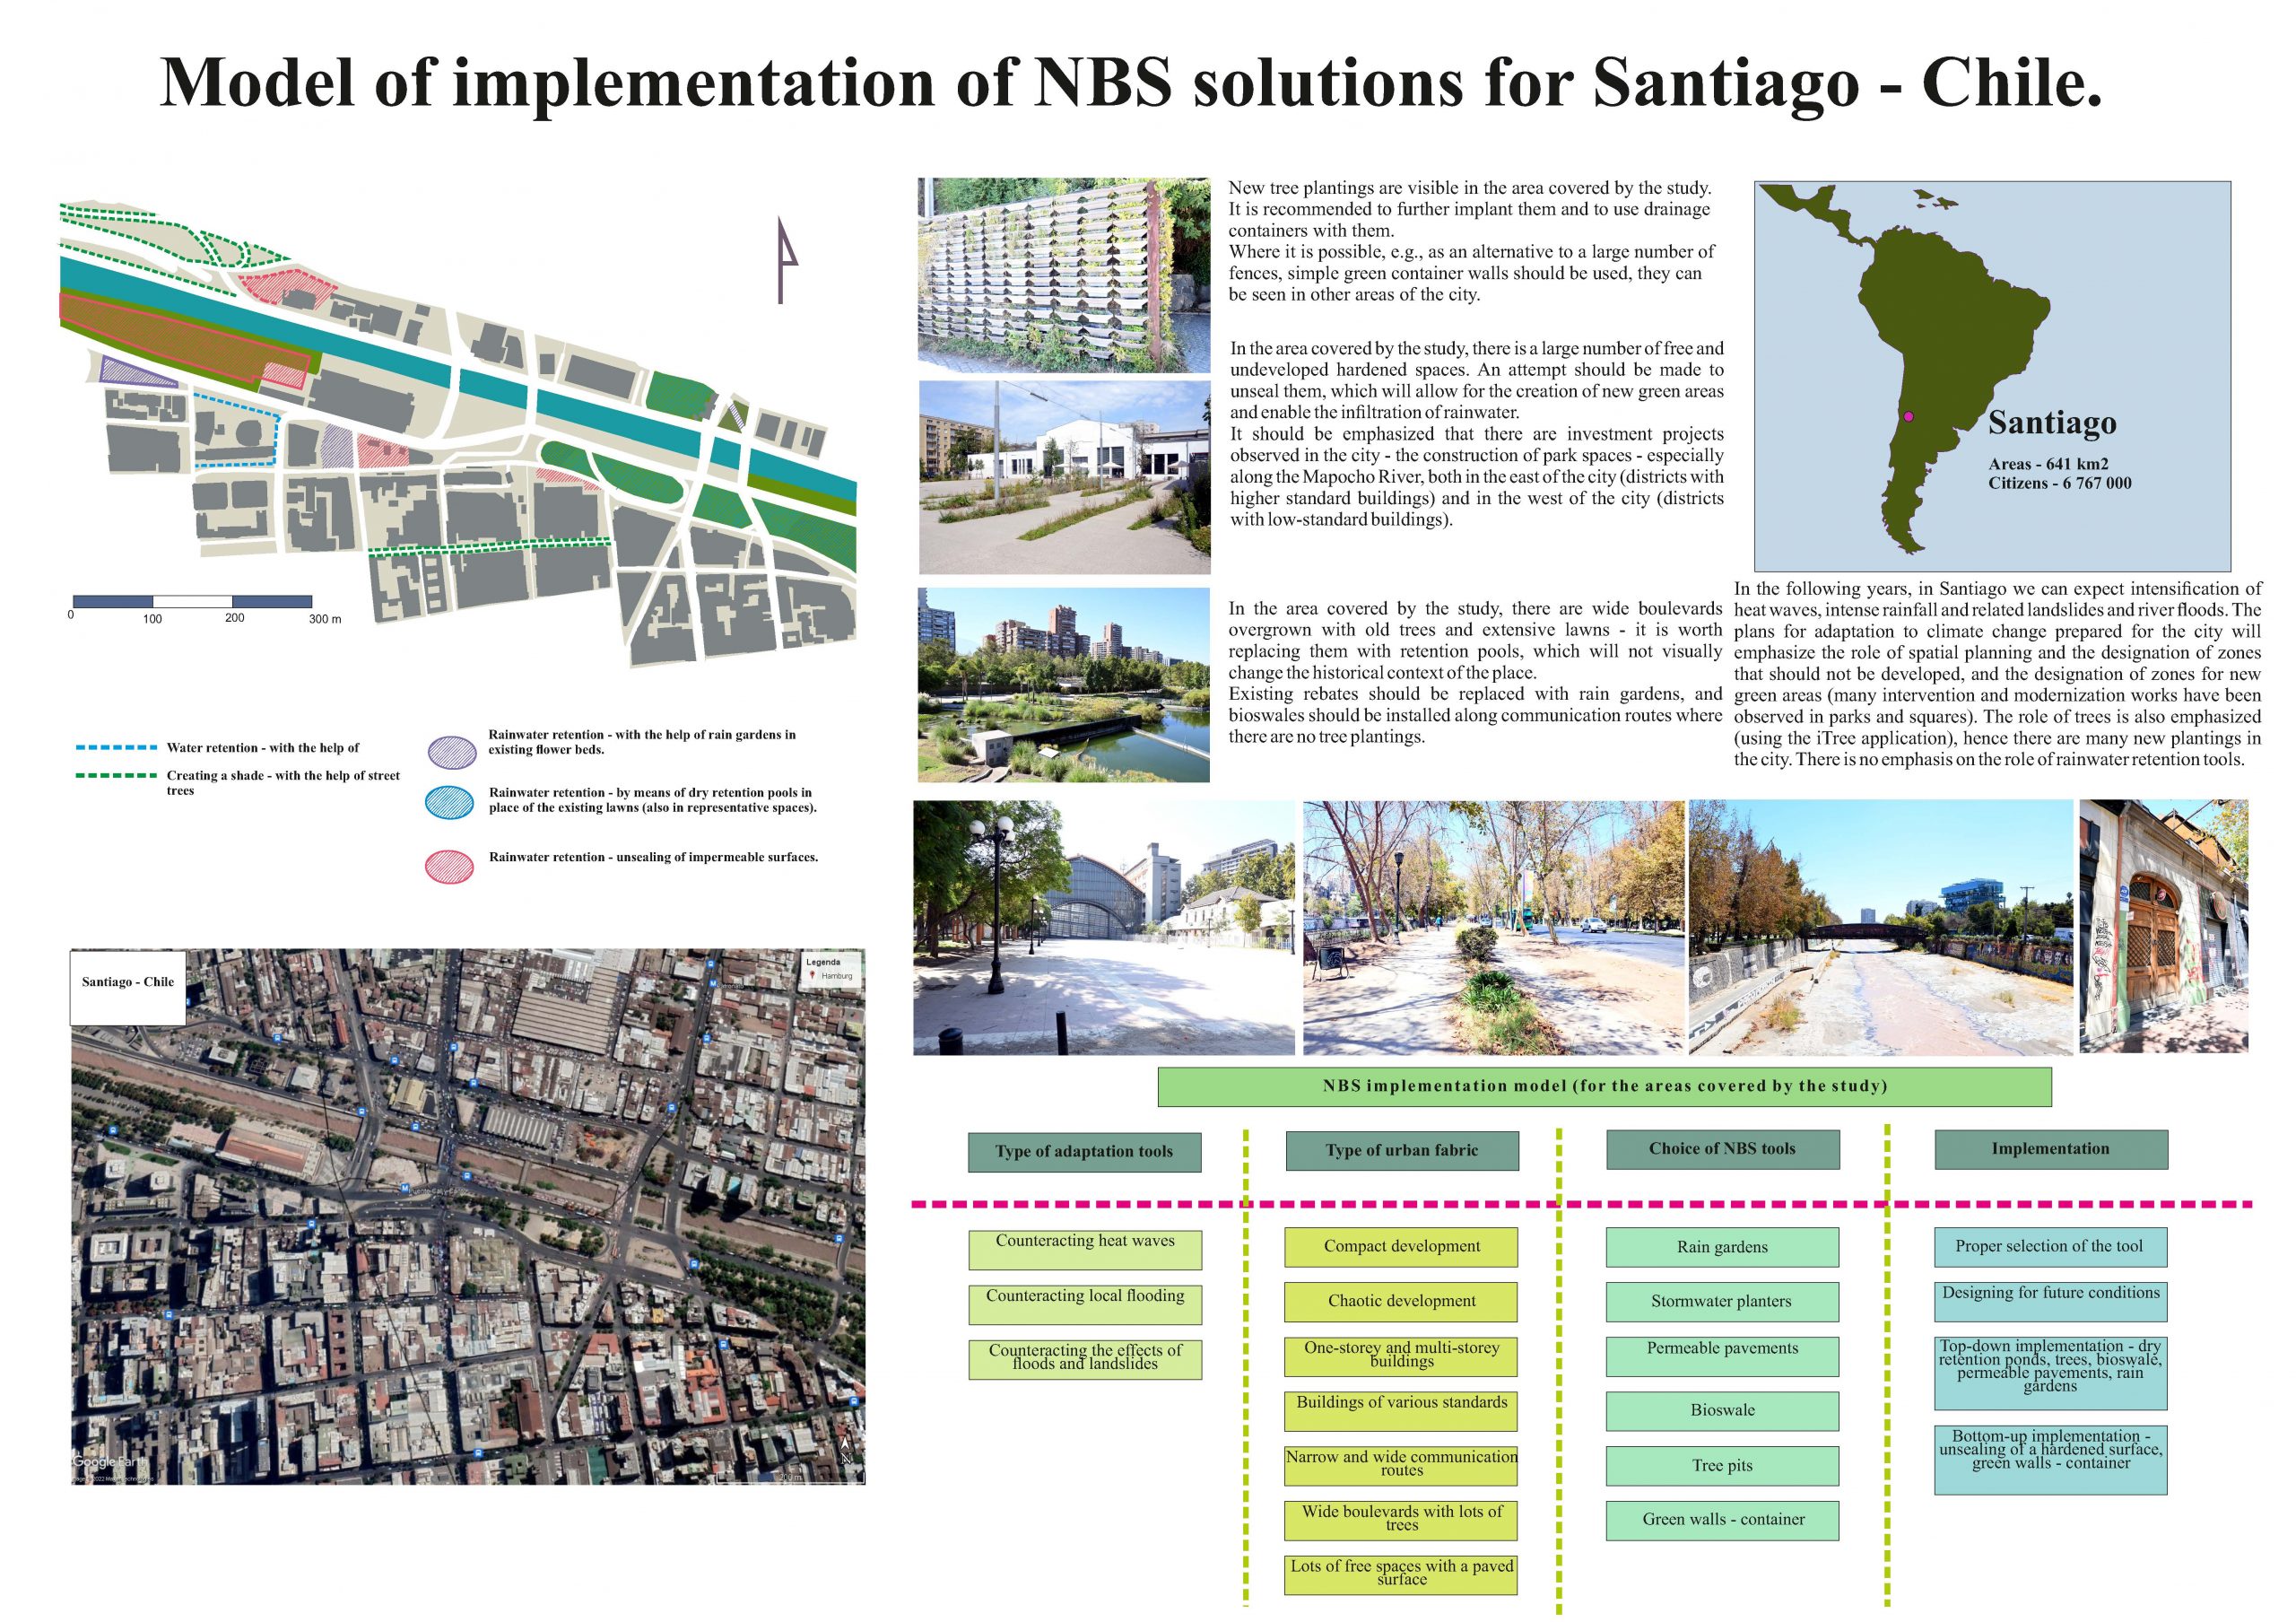Screen dimensions: 2296x1622
Task: Click the 'New tree plantings' paragraph
Action: [1471, 241]
